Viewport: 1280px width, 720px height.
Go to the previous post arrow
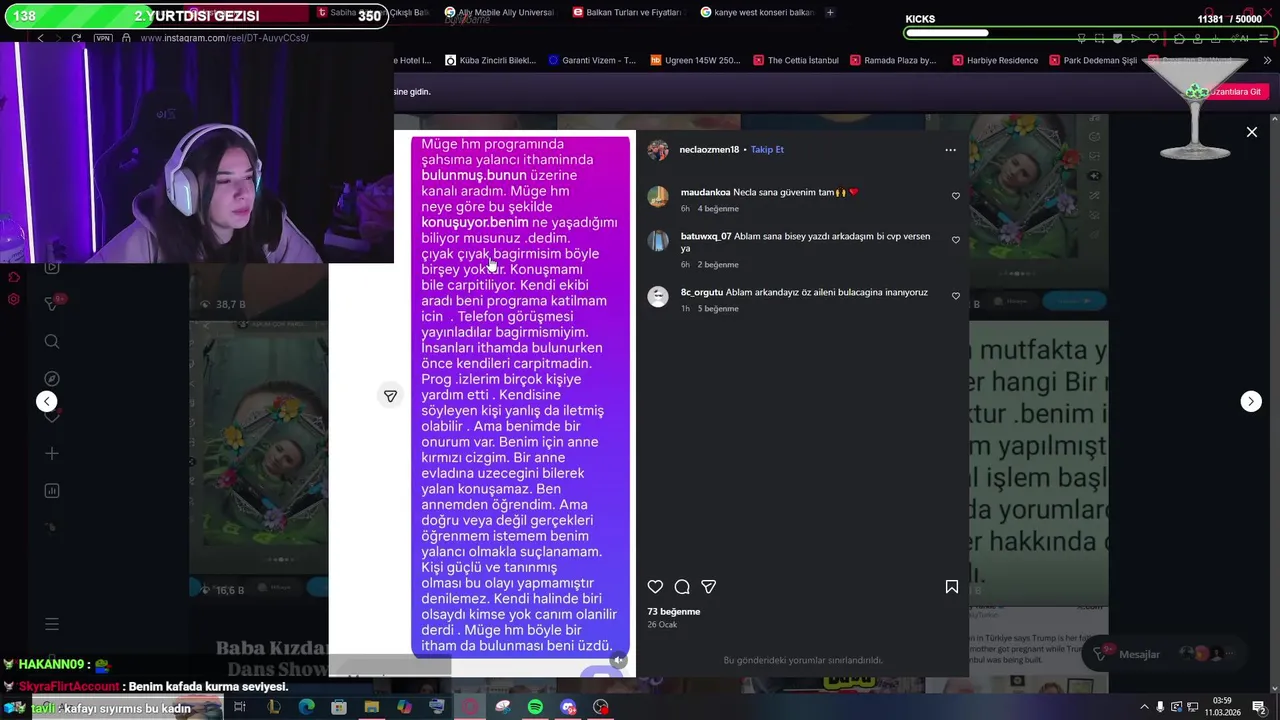tap(47, 401)
